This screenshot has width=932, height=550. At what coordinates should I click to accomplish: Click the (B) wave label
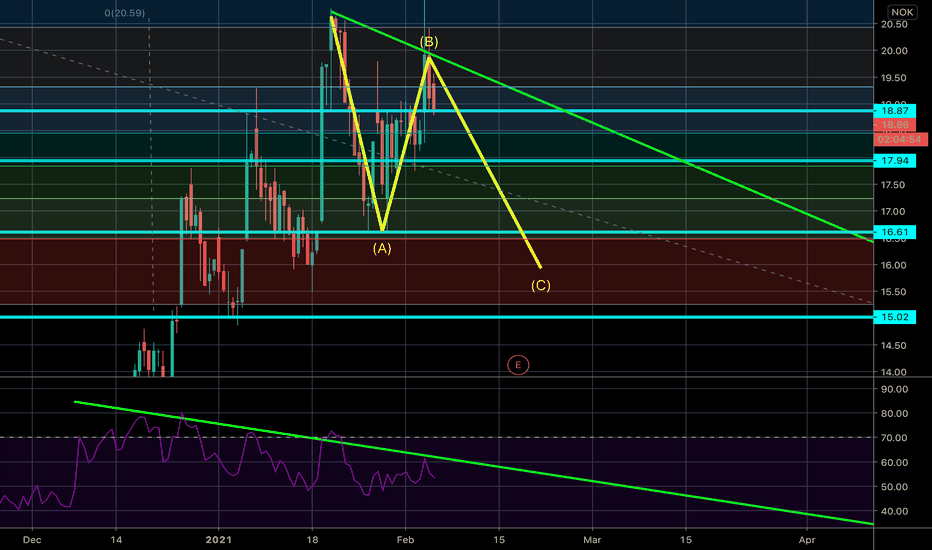click(429, 42)
